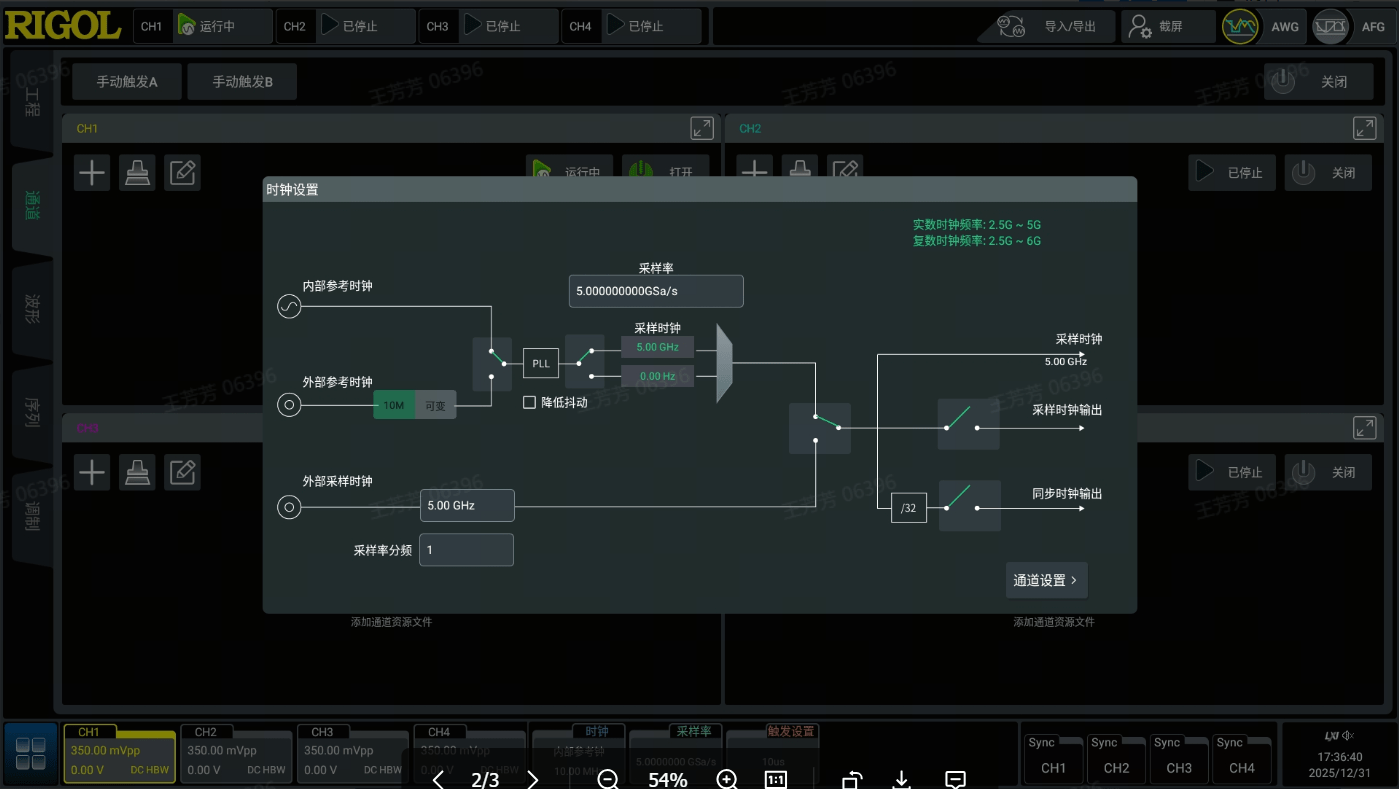This screenshot has width=1399, height=789.
Task: Select 可变 for external reference clock
Action: pos(436,405)
